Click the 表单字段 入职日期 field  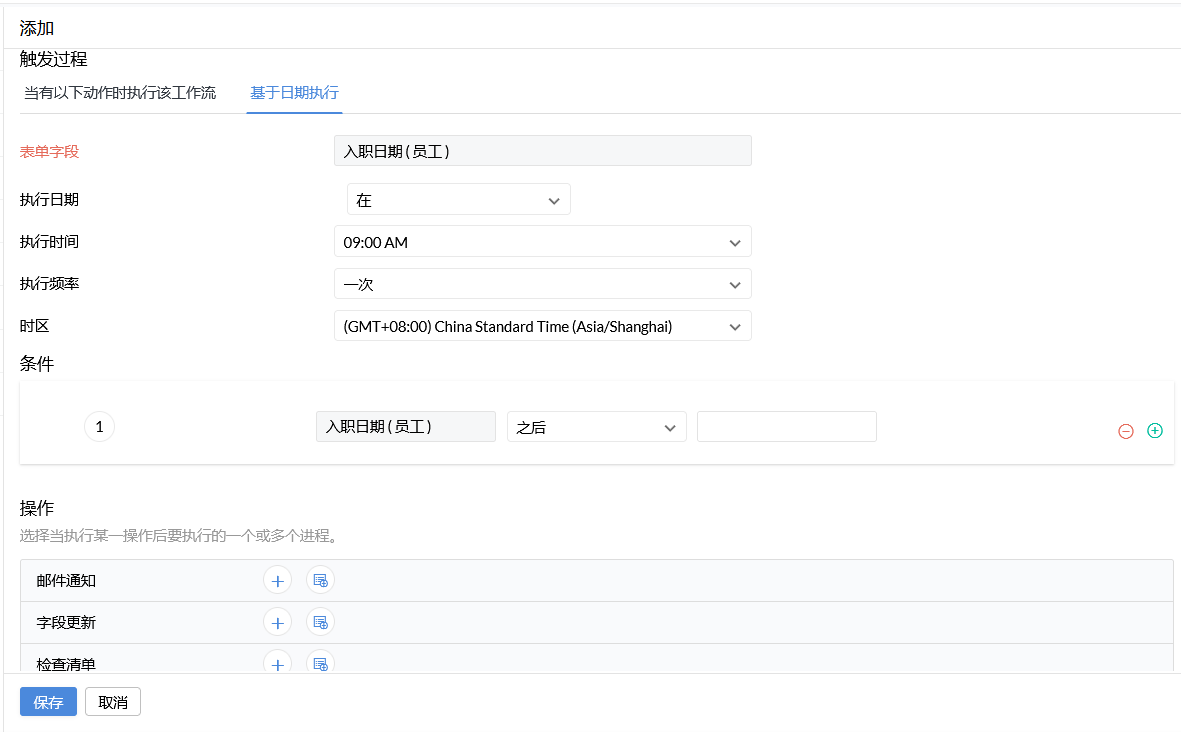click(542, 151)
